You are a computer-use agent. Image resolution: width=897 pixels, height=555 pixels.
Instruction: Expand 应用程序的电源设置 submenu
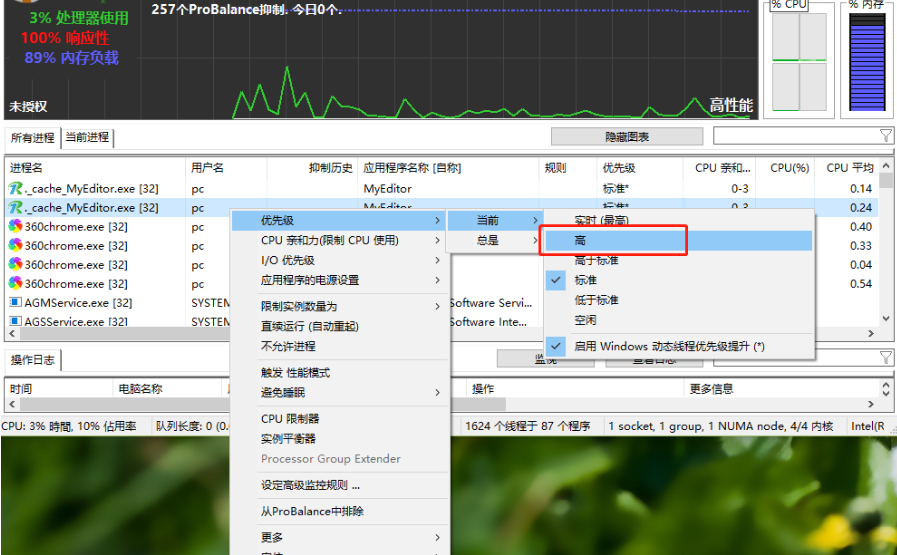(340, 280)
